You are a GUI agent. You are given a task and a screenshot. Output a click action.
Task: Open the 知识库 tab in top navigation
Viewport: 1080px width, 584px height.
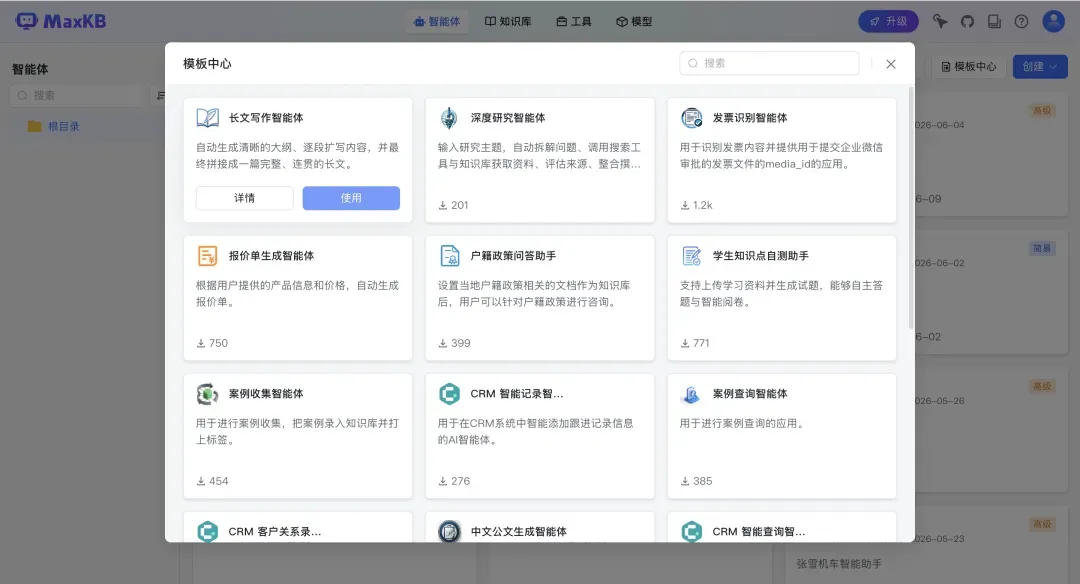click(x=508, y=21)
